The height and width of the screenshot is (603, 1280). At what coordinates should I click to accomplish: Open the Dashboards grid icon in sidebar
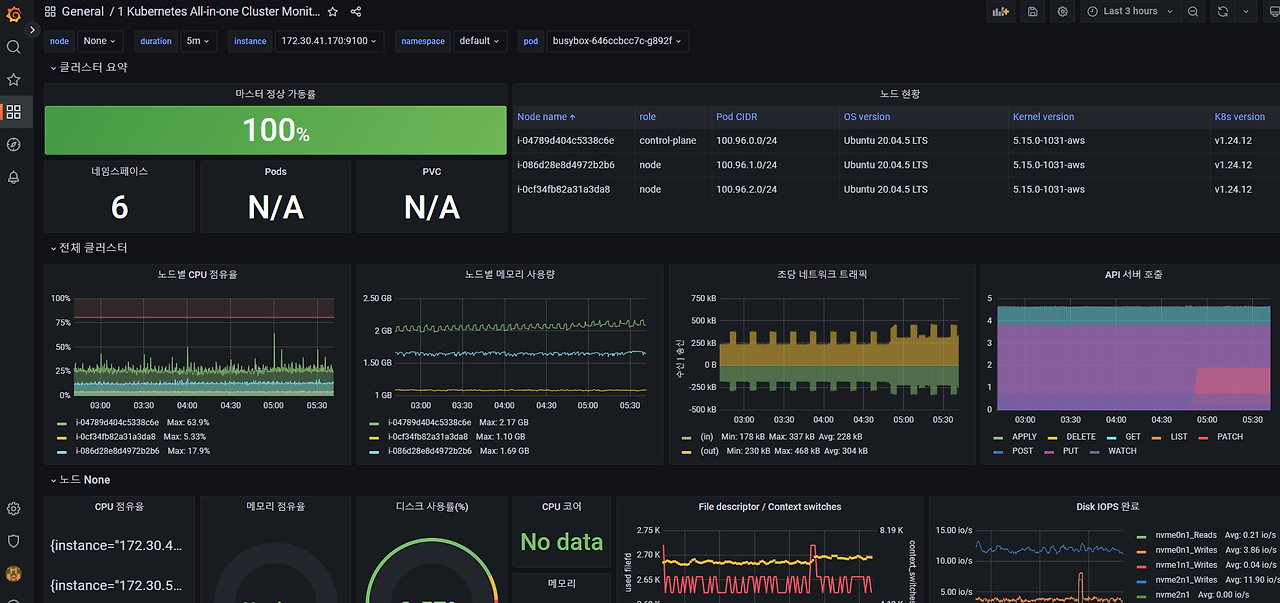(x=13, y=112)
